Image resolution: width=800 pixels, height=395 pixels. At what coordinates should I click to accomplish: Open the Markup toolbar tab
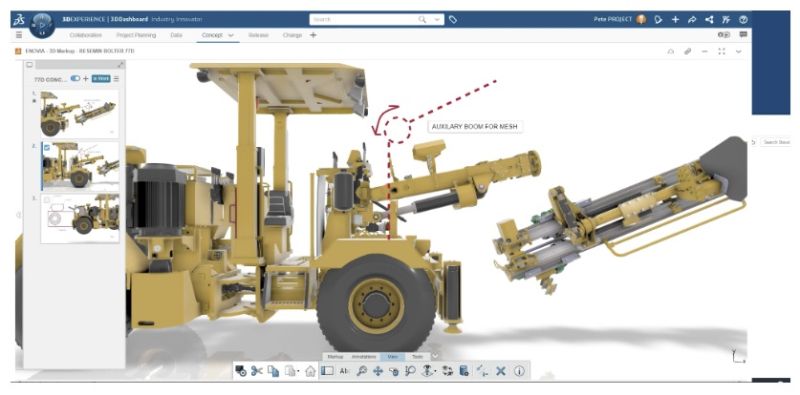(336, 357)
